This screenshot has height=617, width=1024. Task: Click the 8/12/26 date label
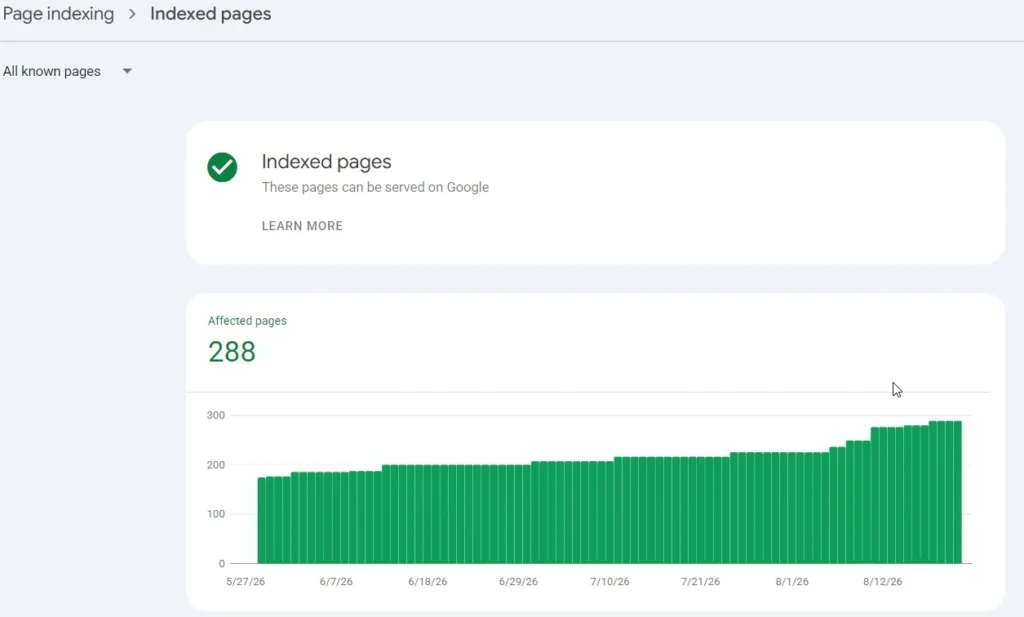pyautogui.click(x=883, y=582)
